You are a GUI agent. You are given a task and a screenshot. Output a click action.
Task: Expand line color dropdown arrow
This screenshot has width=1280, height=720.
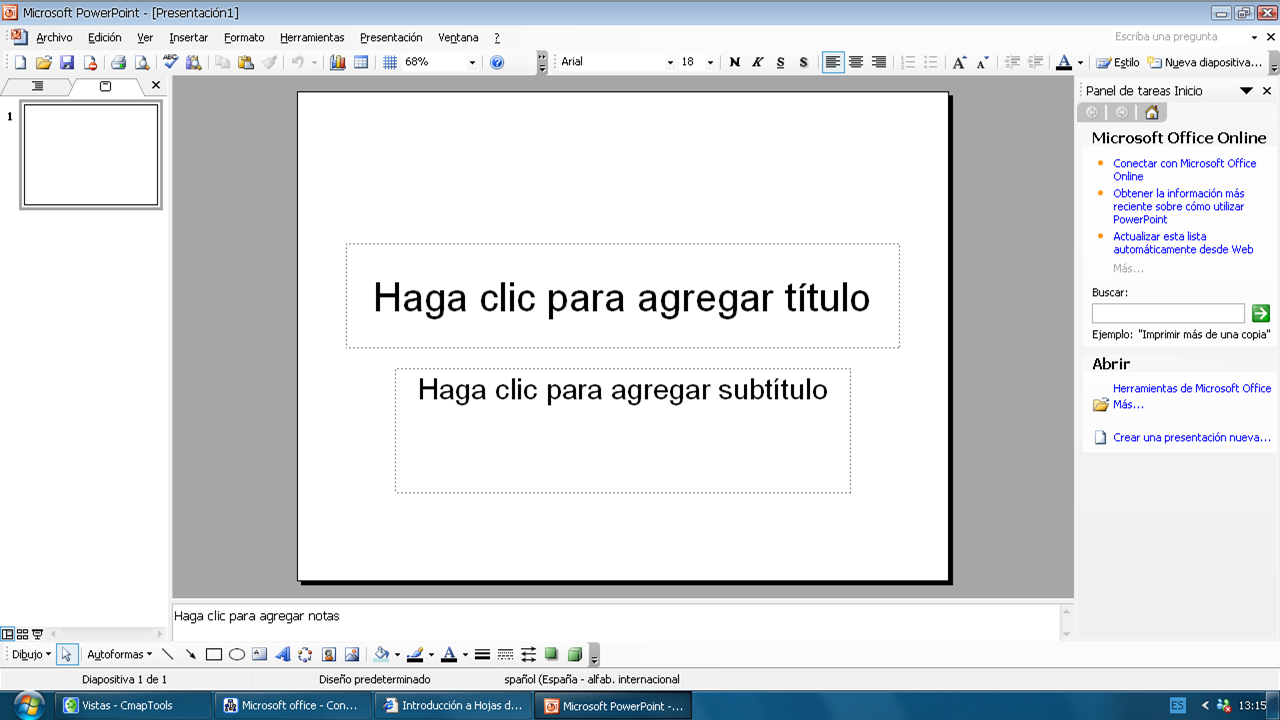431,655
